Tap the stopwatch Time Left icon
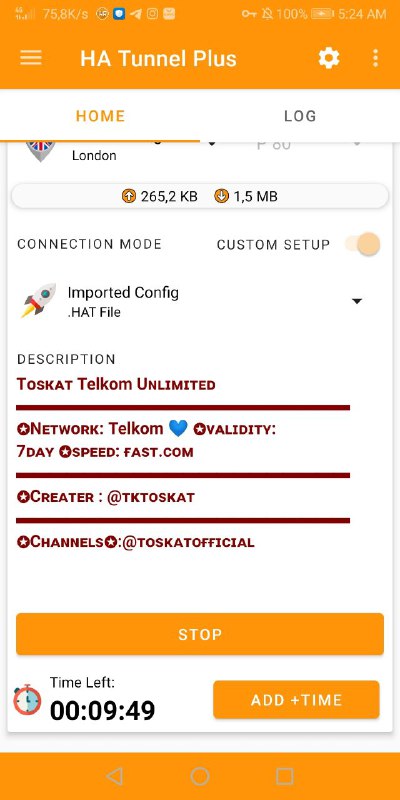400x800 pixels. coord(27,699)
